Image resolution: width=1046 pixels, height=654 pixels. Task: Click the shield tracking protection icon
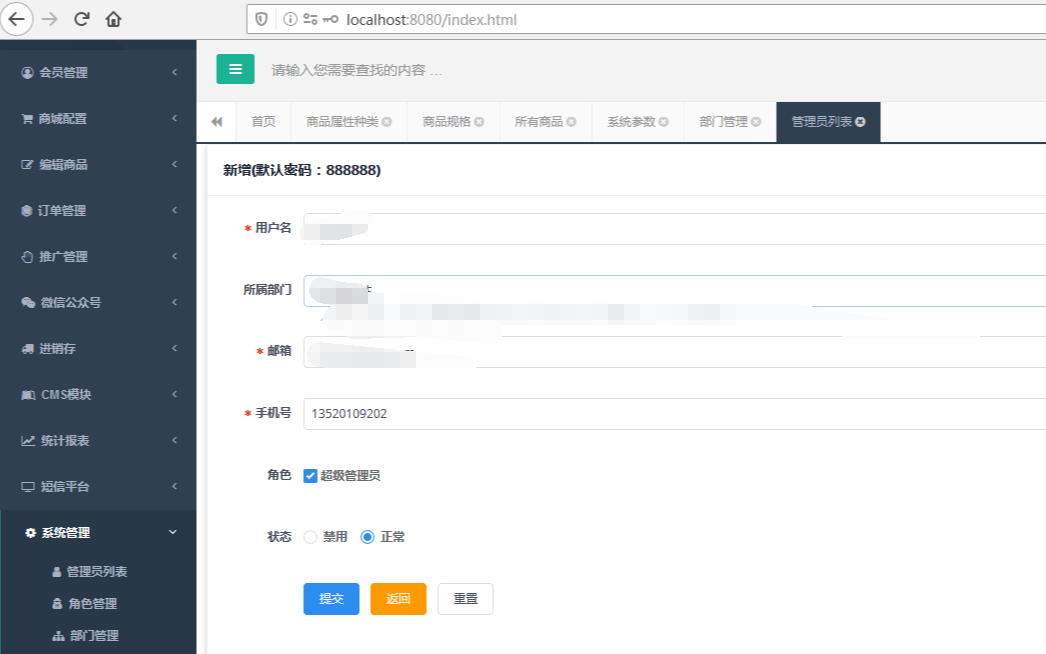coord(262,19)
